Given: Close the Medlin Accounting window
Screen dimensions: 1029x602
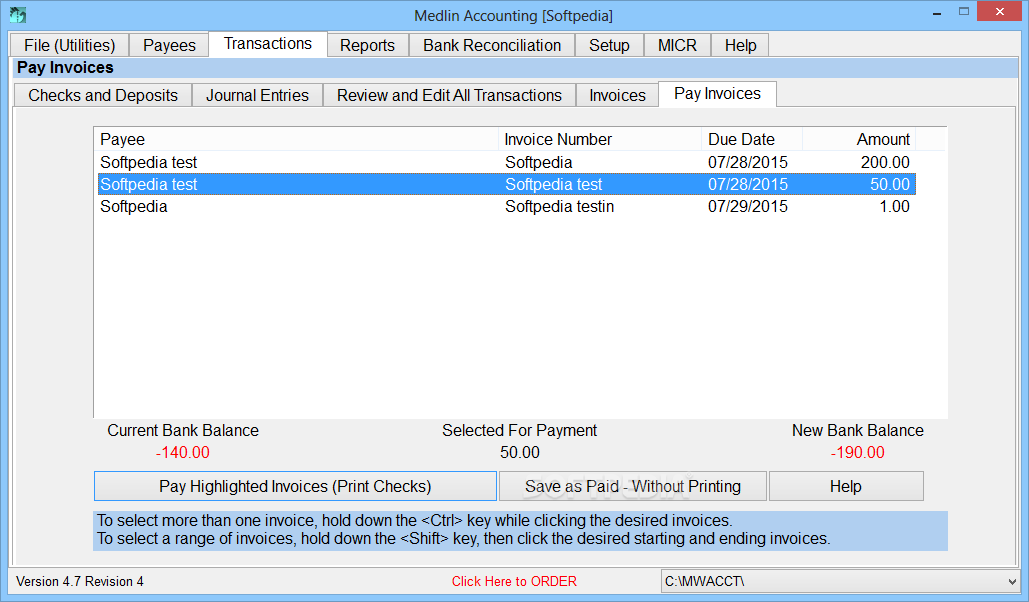Looking at the screenshot, I should pos(999,12).
